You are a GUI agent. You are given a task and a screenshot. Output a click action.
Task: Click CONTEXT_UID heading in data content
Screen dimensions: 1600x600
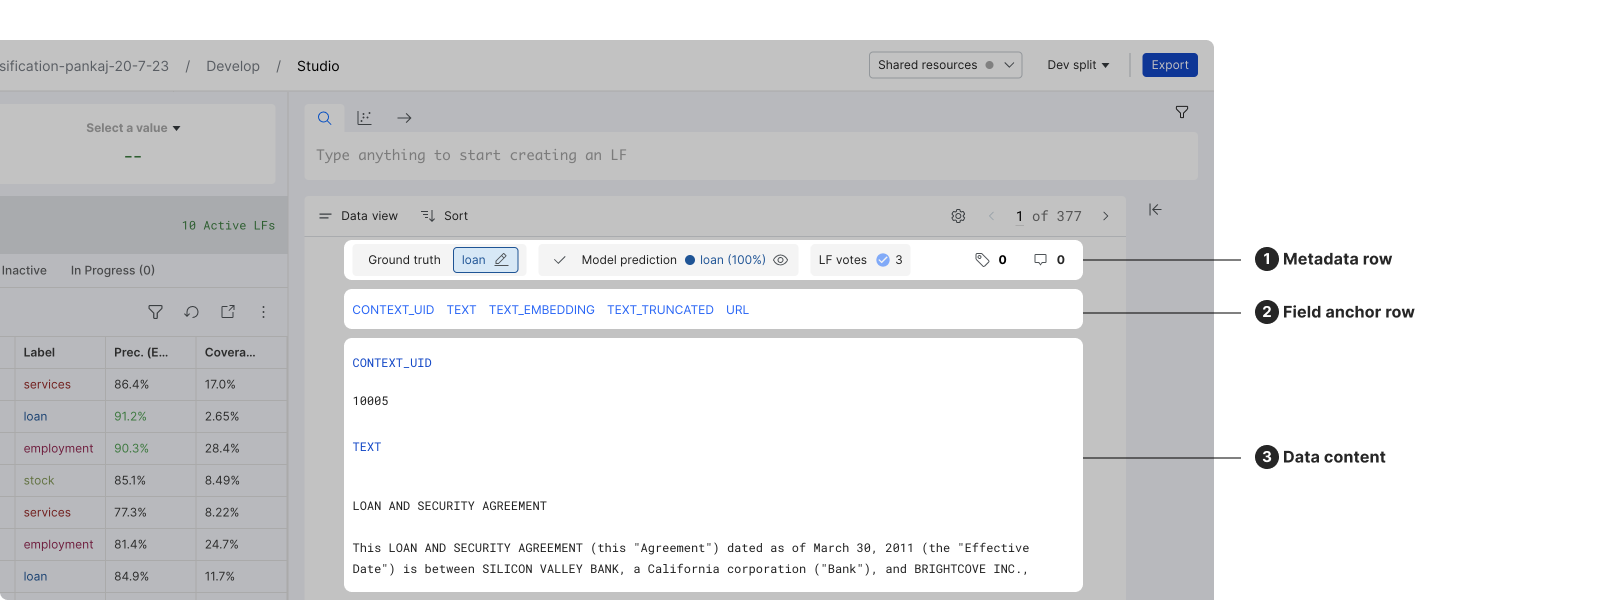point(392,363)
